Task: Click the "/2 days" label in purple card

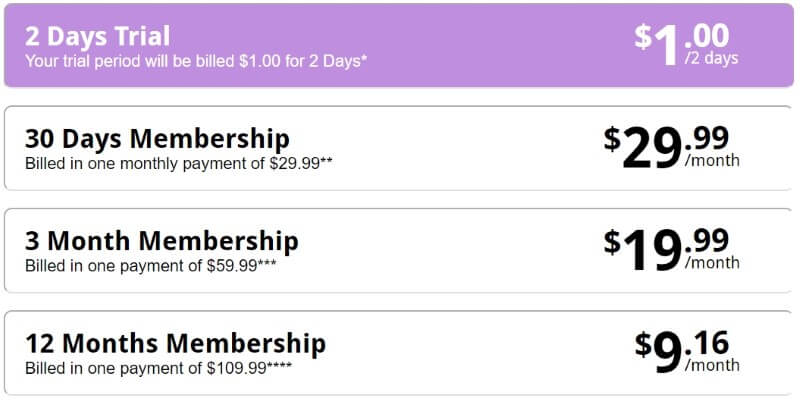Action: (x=712, y=59)
